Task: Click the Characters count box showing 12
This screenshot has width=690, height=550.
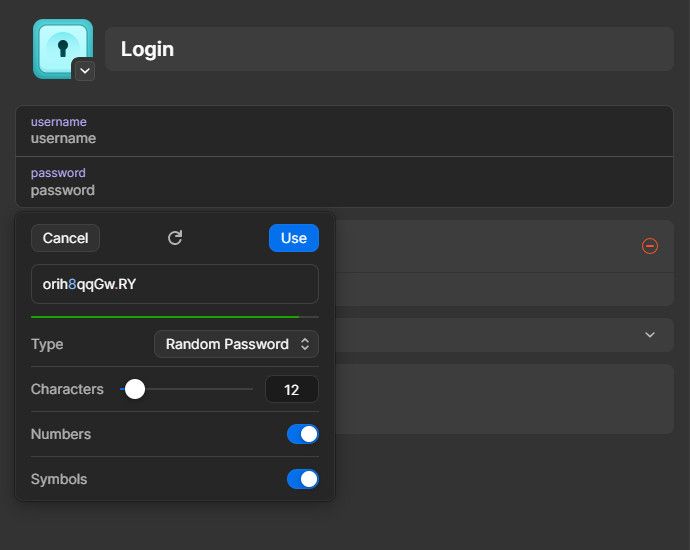Action: (x=292, y=389)
